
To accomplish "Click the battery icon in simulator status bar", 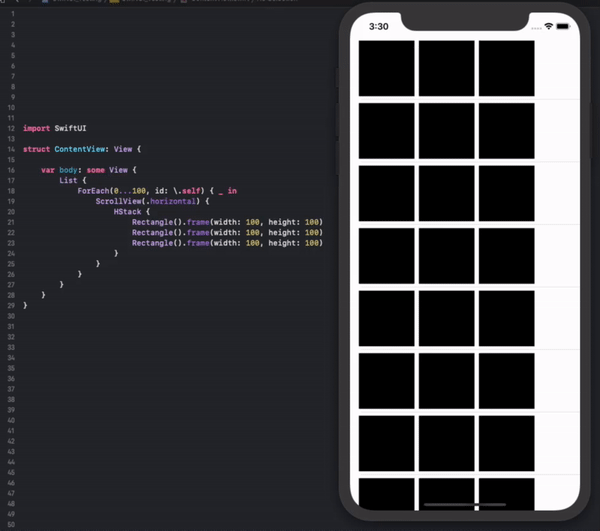I will click(563, 26).
